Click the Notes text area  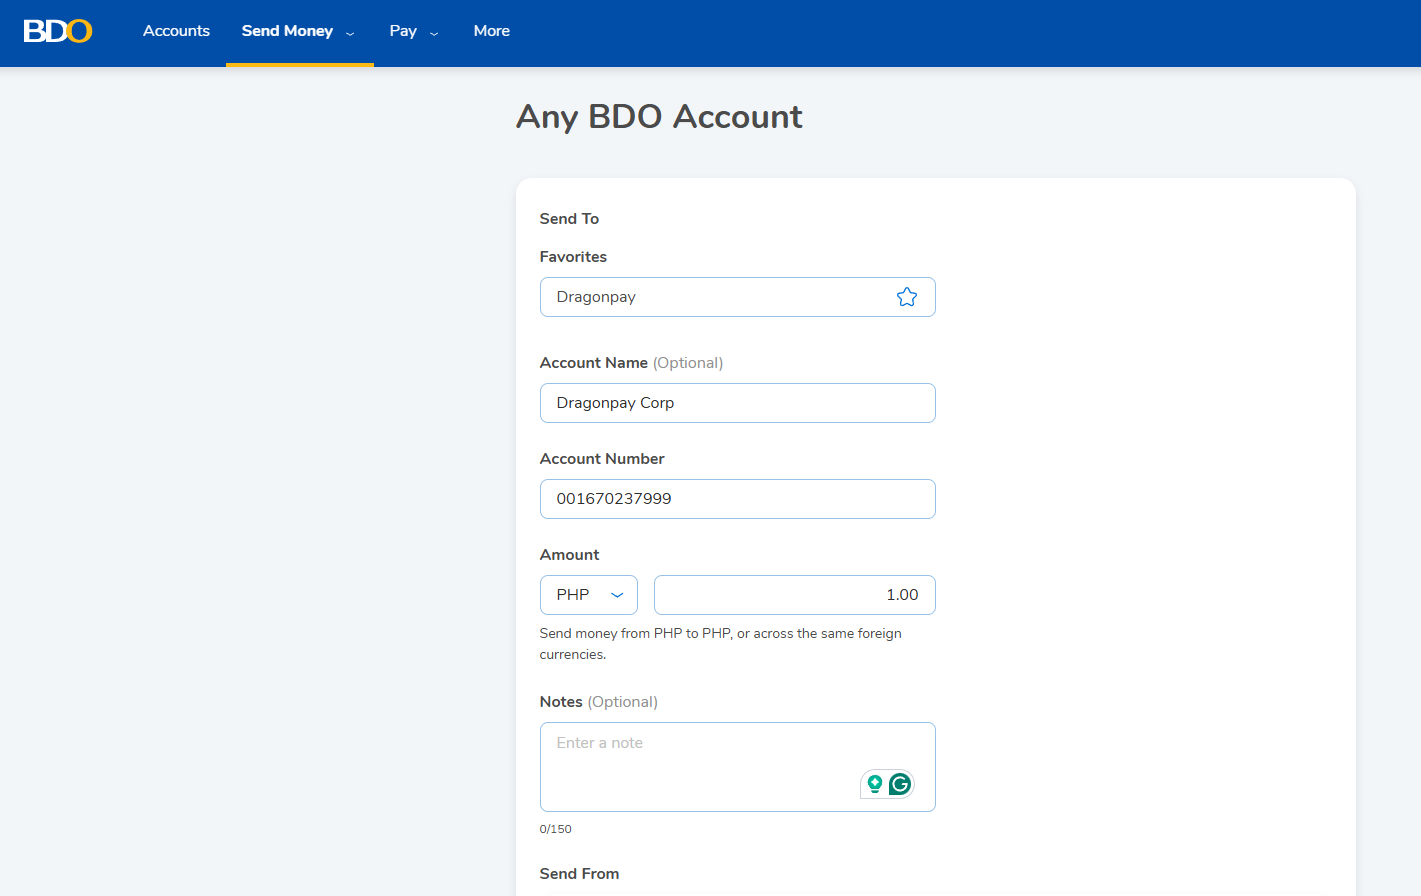click(x=738, y=767)
